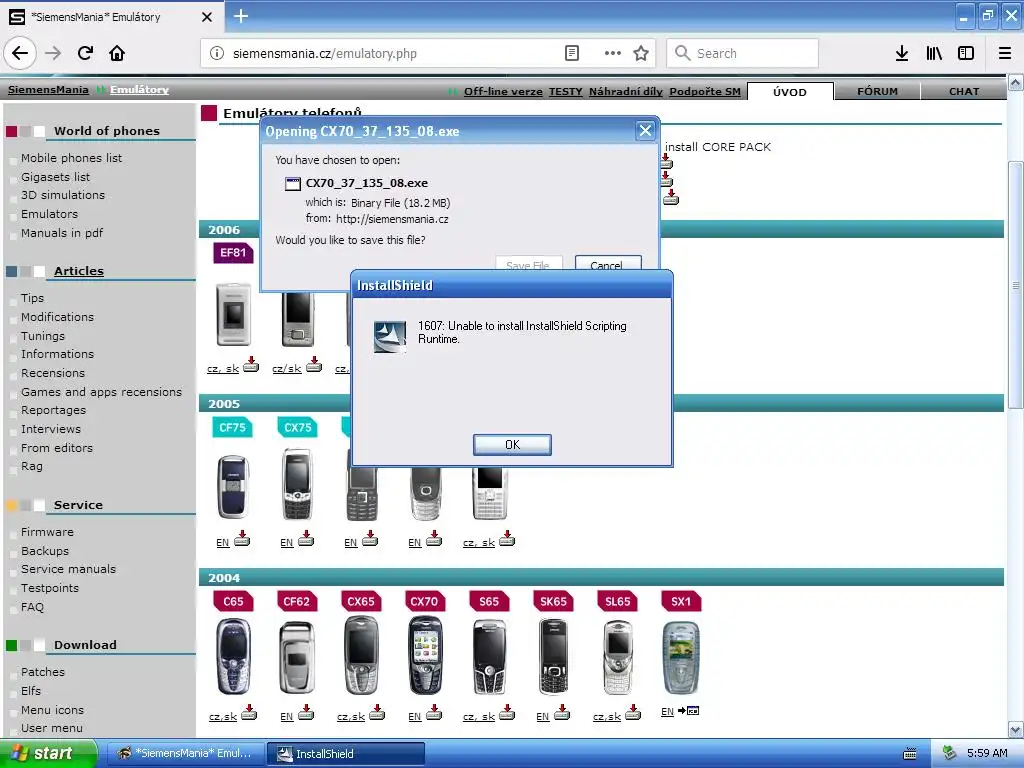Click the C65 phone thumbnail image
Viewport: 1024px width, 768px height.
tap(233, 656)
